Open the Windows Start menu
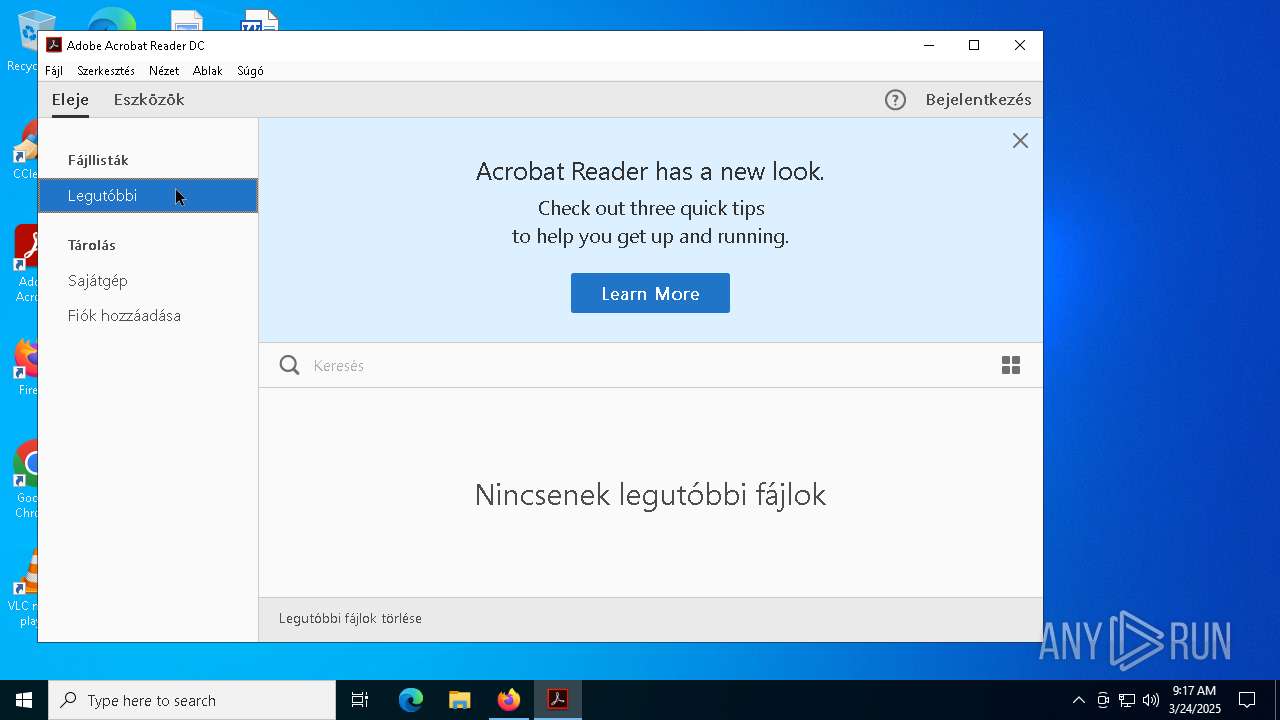1280x720 pixels. 24,700
